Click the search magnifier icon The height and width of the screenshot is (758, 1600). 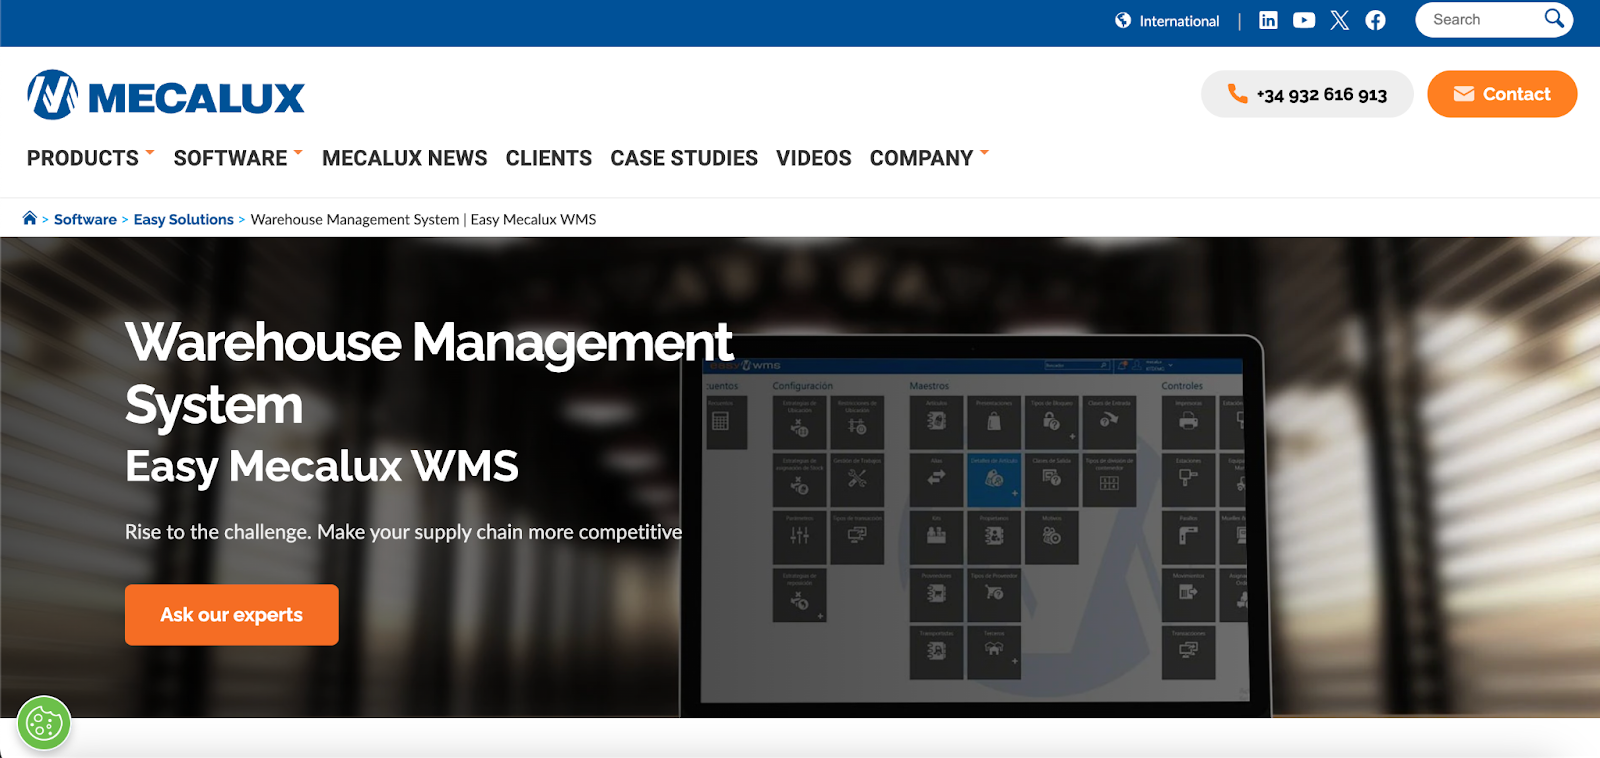pos(1554,19)
